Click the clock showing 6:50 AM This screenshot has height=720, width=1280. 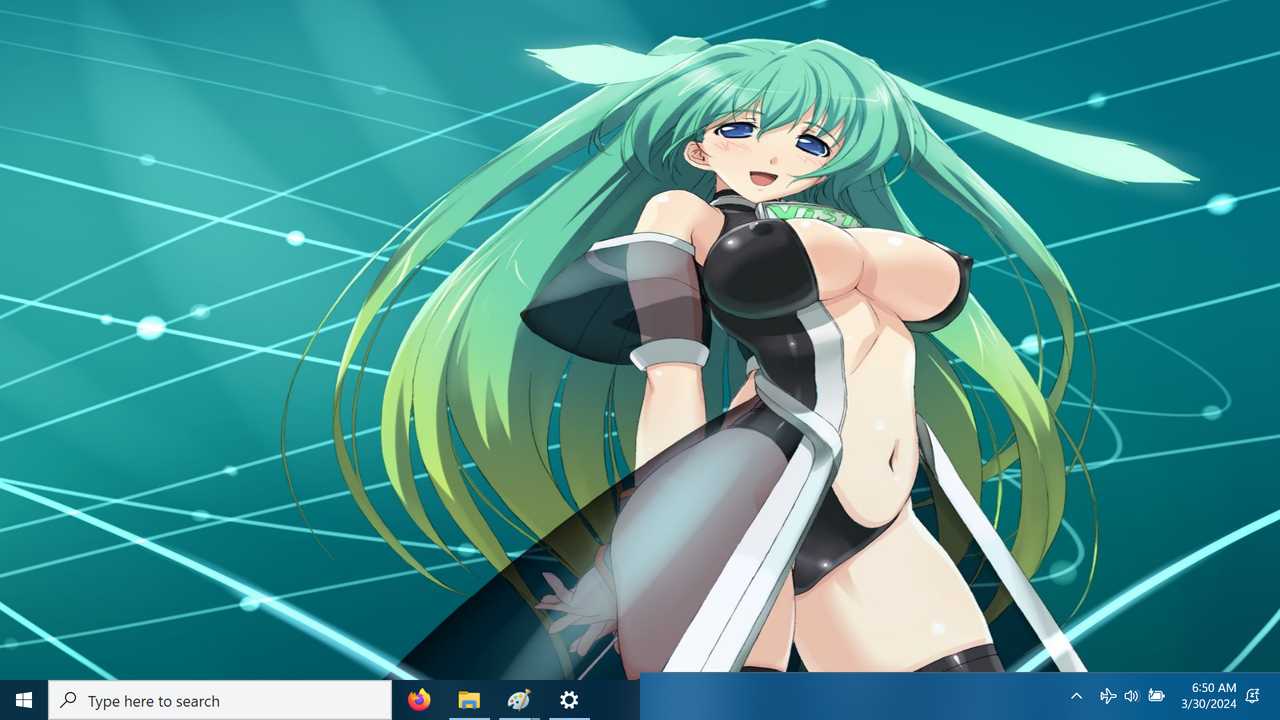(x=1212, y=688)
